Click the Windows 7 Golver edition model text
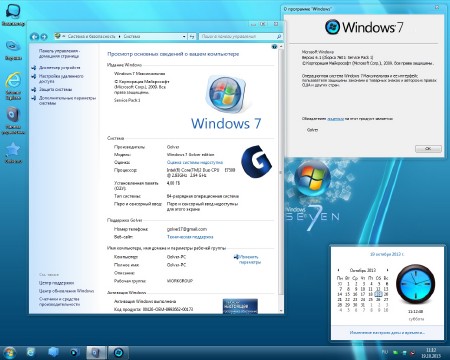Image resolution: width=450 pixels, height=360 pixels. coord(190,155)
